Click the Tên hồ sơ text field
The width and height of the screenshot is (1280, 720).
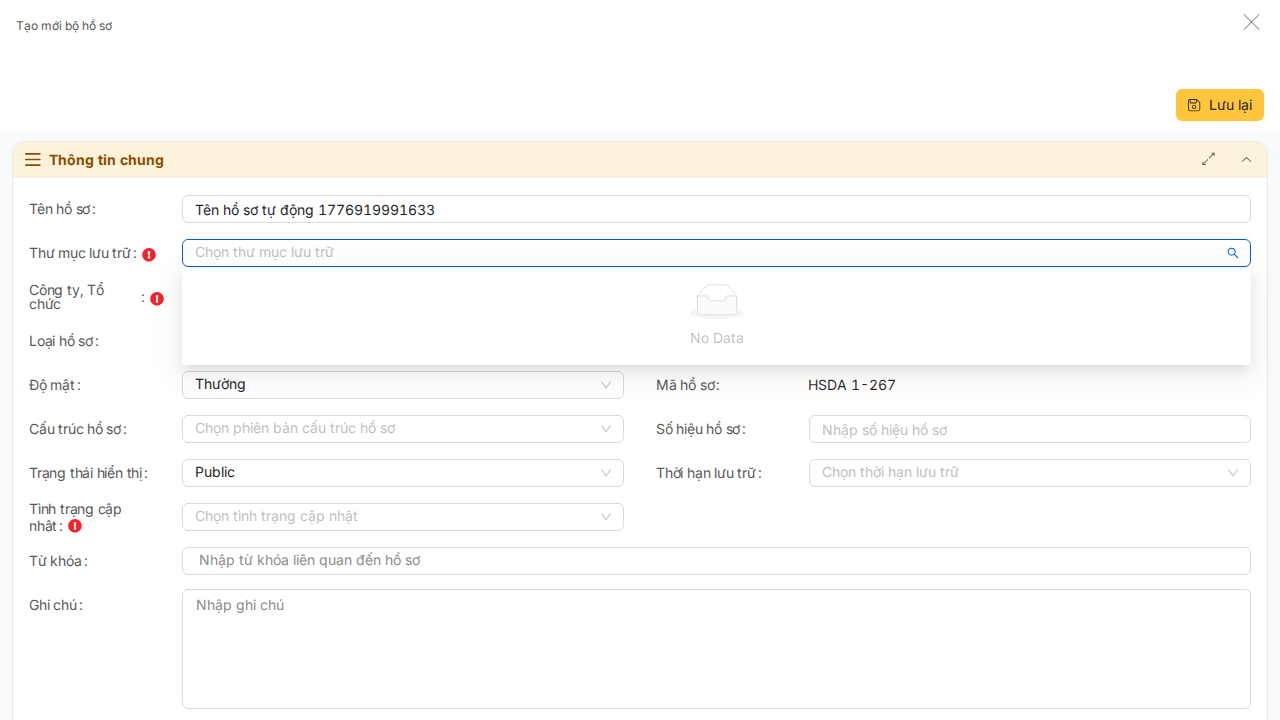[x=715, y=209]
